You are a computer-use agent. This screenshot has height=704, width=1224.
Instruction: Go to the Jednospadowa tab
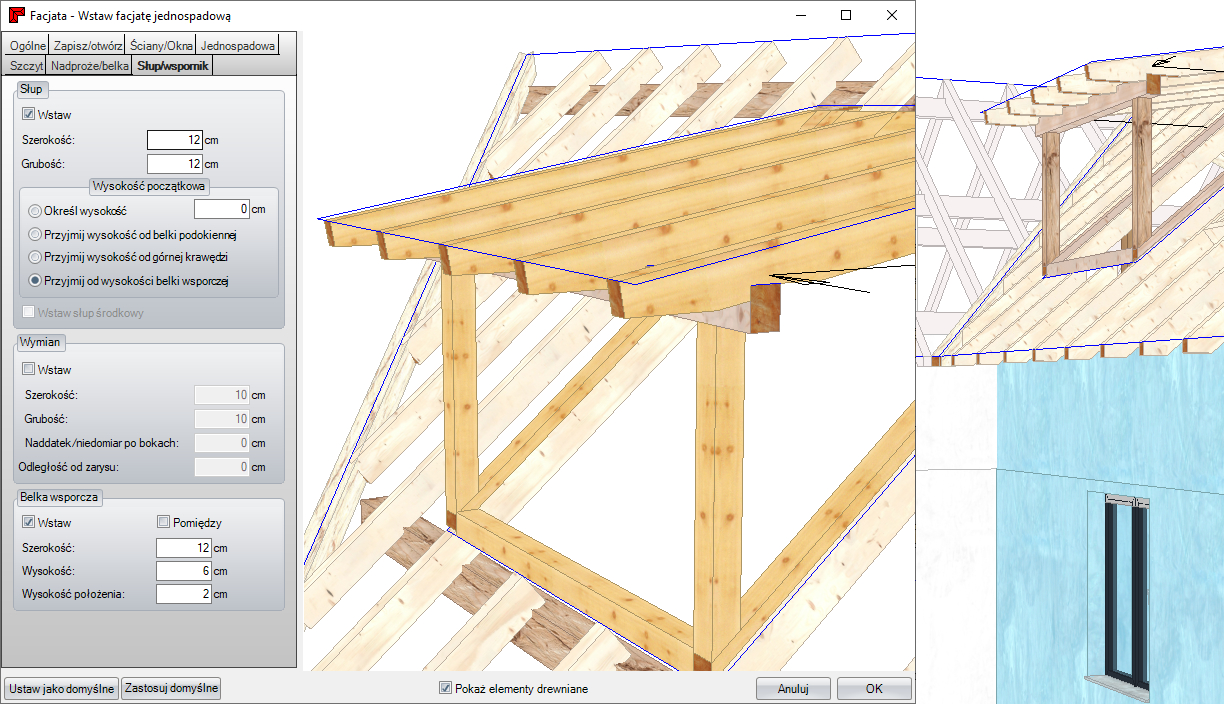[236, 45]
